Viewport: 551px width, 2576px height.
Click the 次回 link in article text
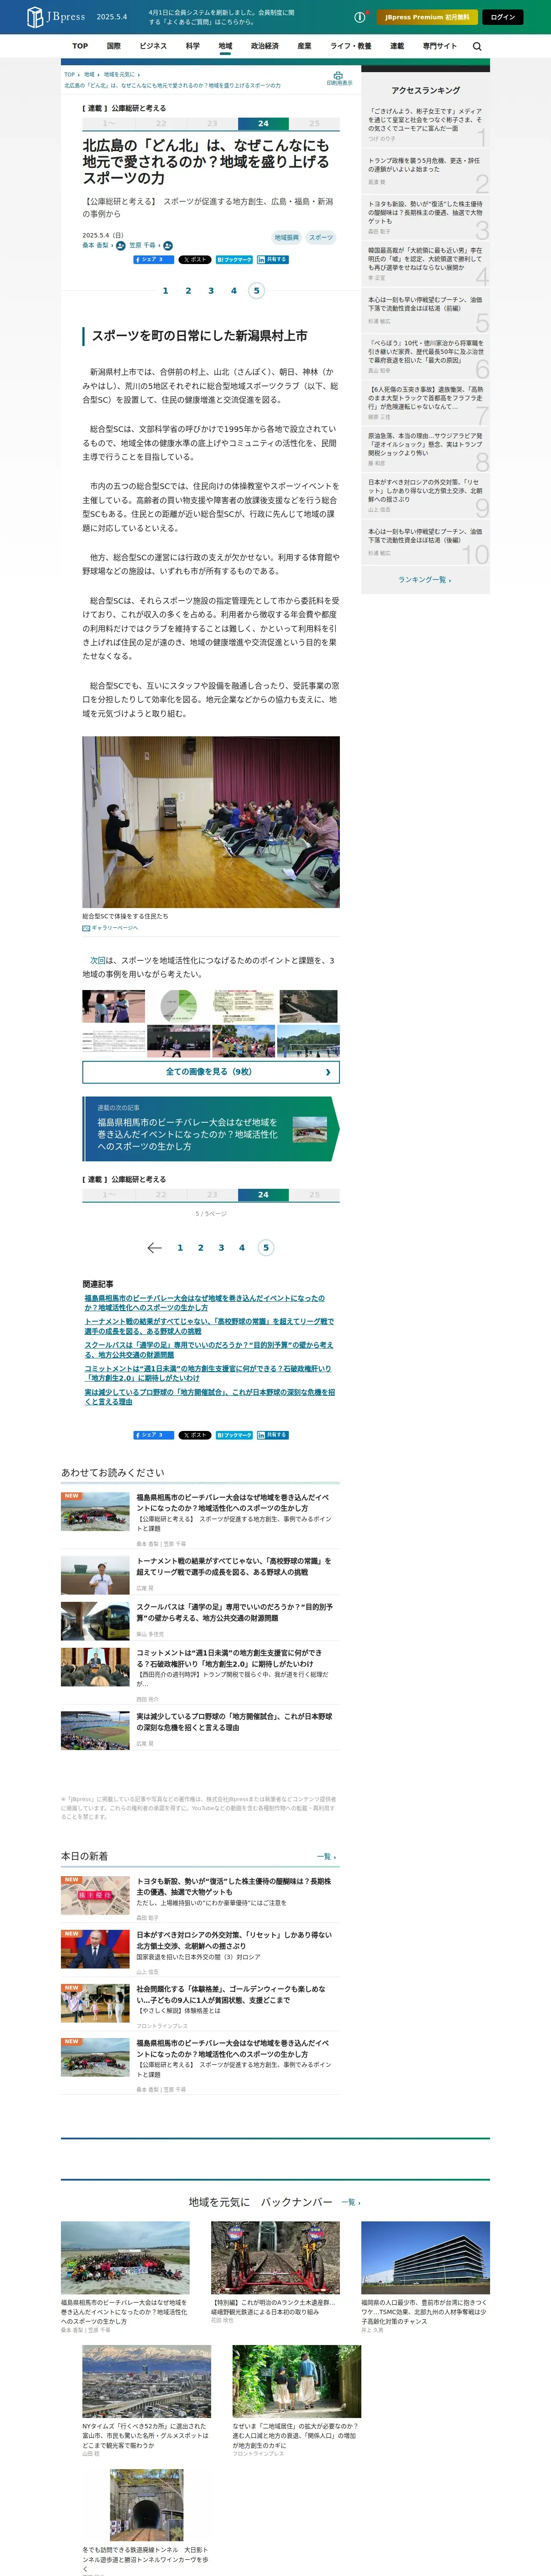(97, 960)
